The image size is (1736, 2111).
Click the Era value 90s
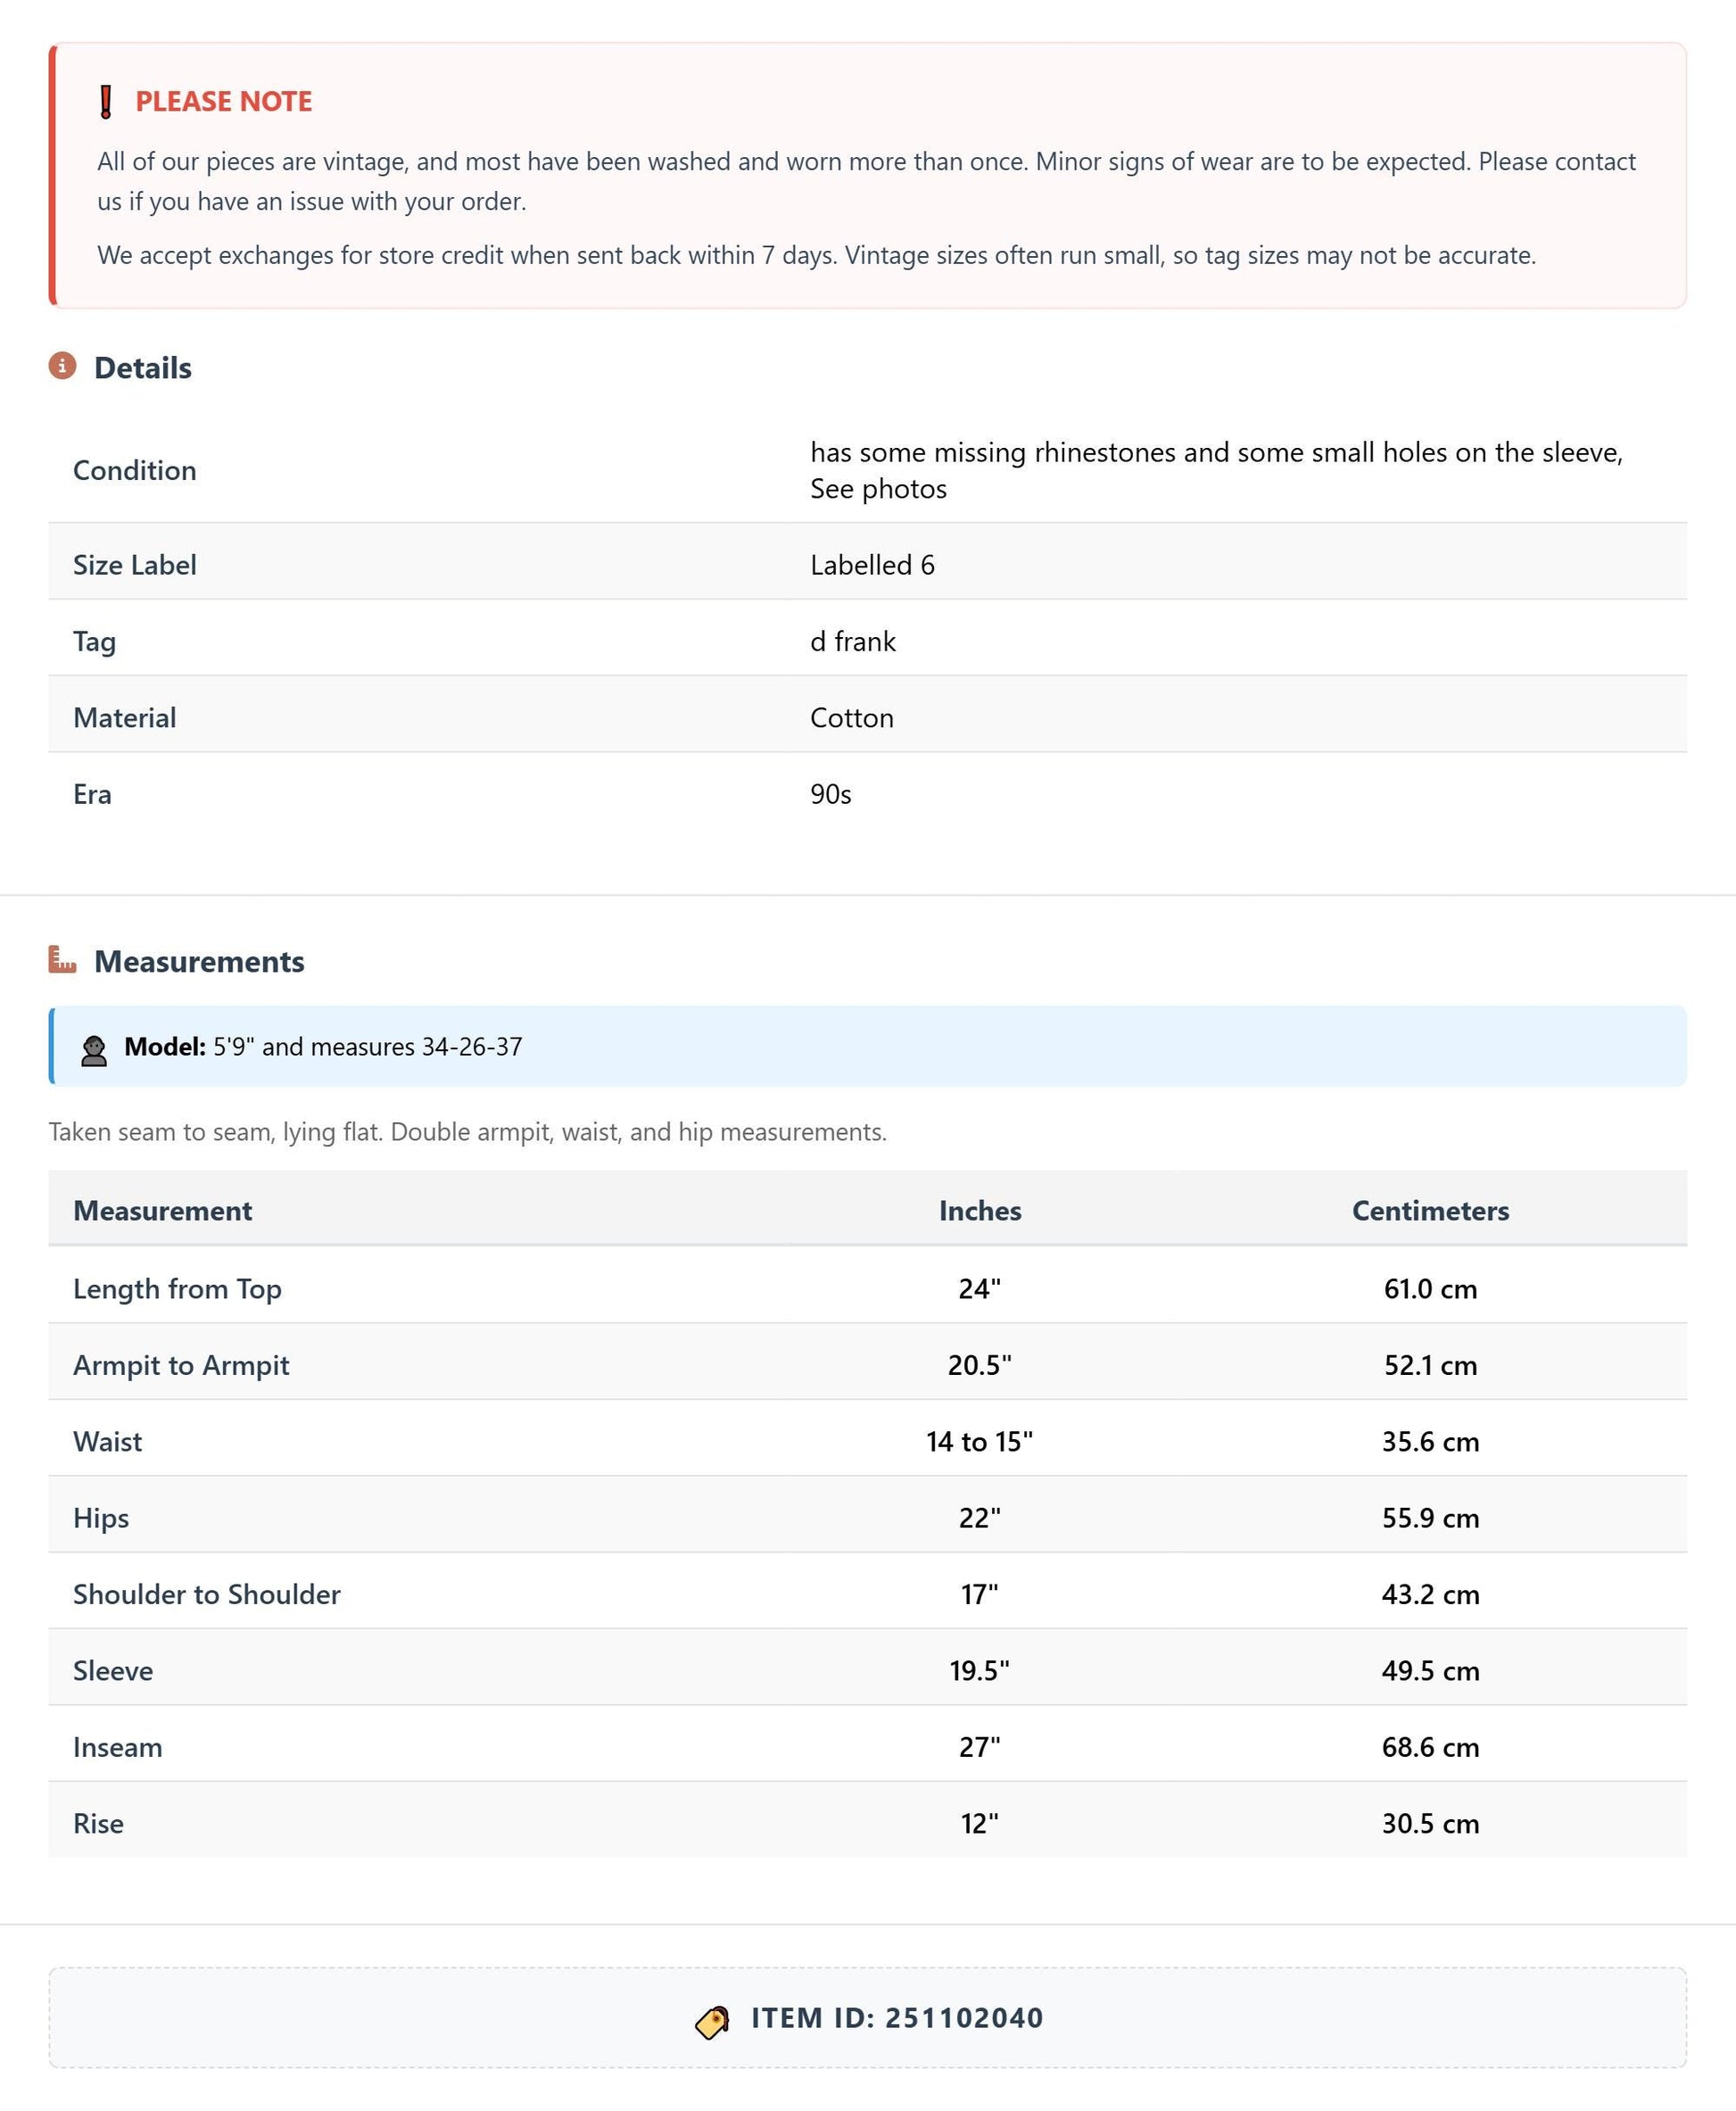coord(831,794)
